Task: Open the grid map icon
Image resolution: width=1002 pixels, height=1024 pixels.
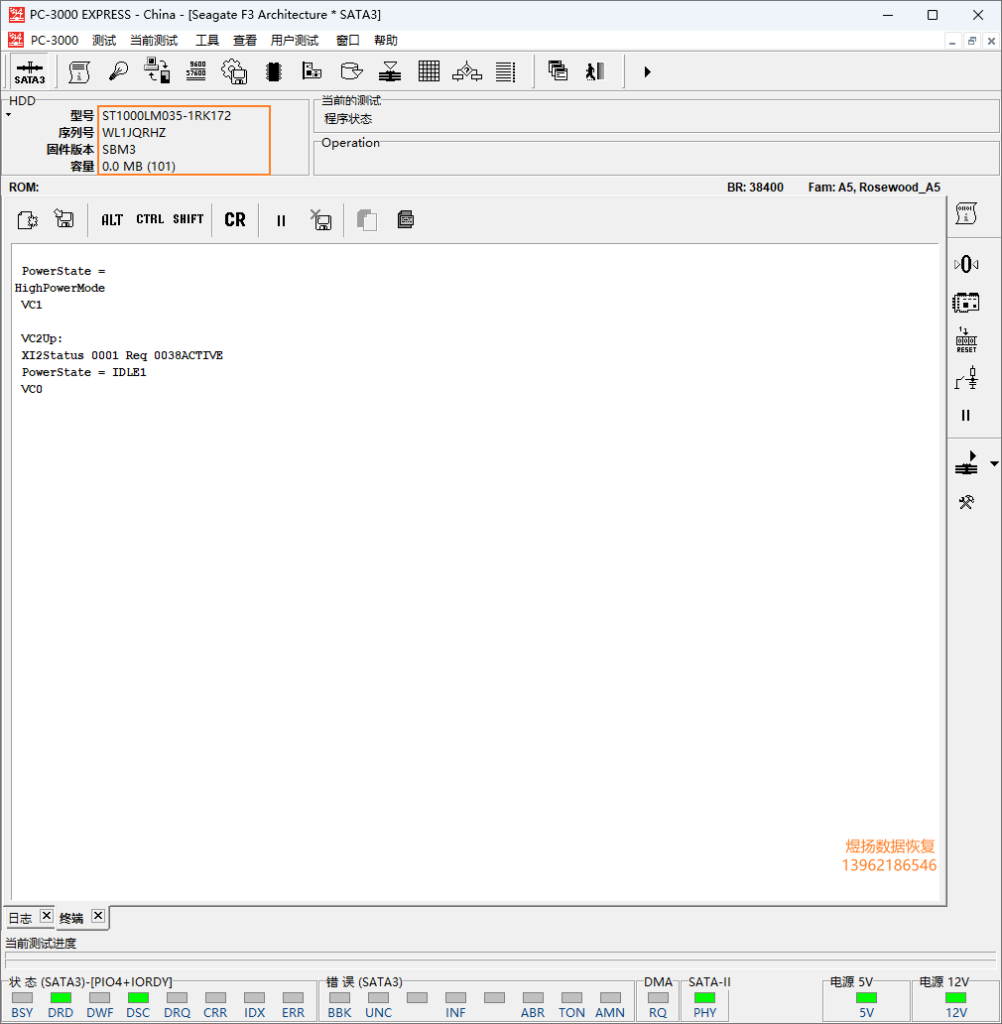Action: tap(428, 71)
